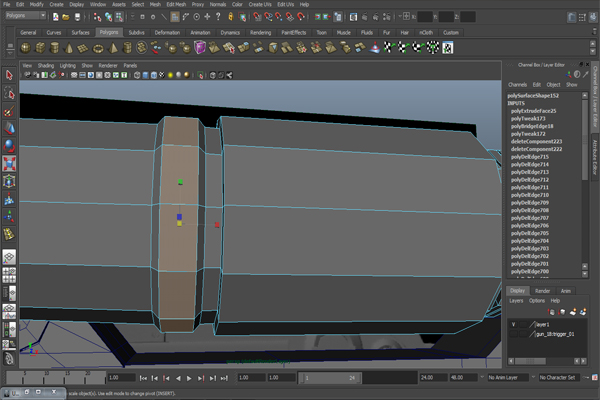Viewport: 600px width, 400px height.
Task: Create a polygon pyramid from the shelf
Action: point(113,48)
